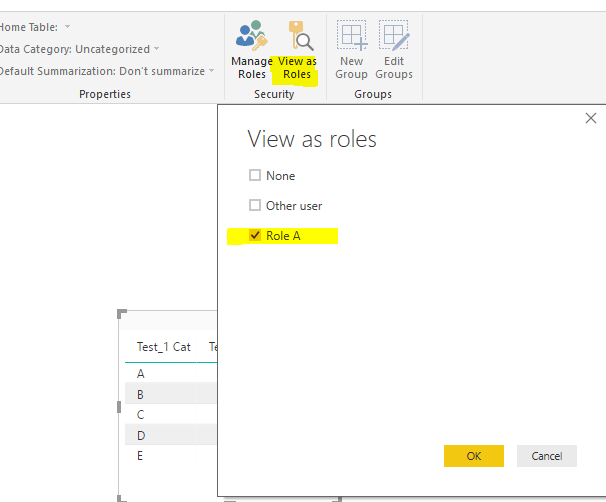606x502 pixels.
Task: Expand the Home Table dropdown
Action: pyautogui.click(x=67, y=27)
